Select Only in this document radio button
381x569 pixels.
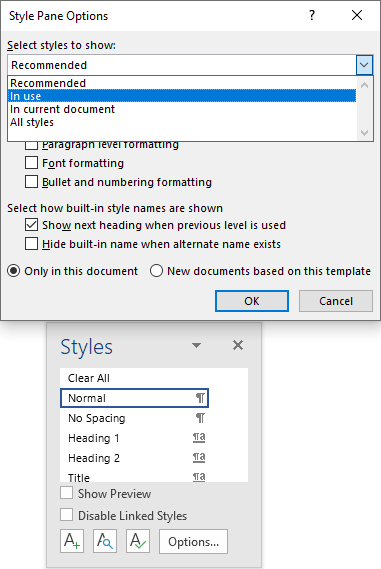point(14,271)
